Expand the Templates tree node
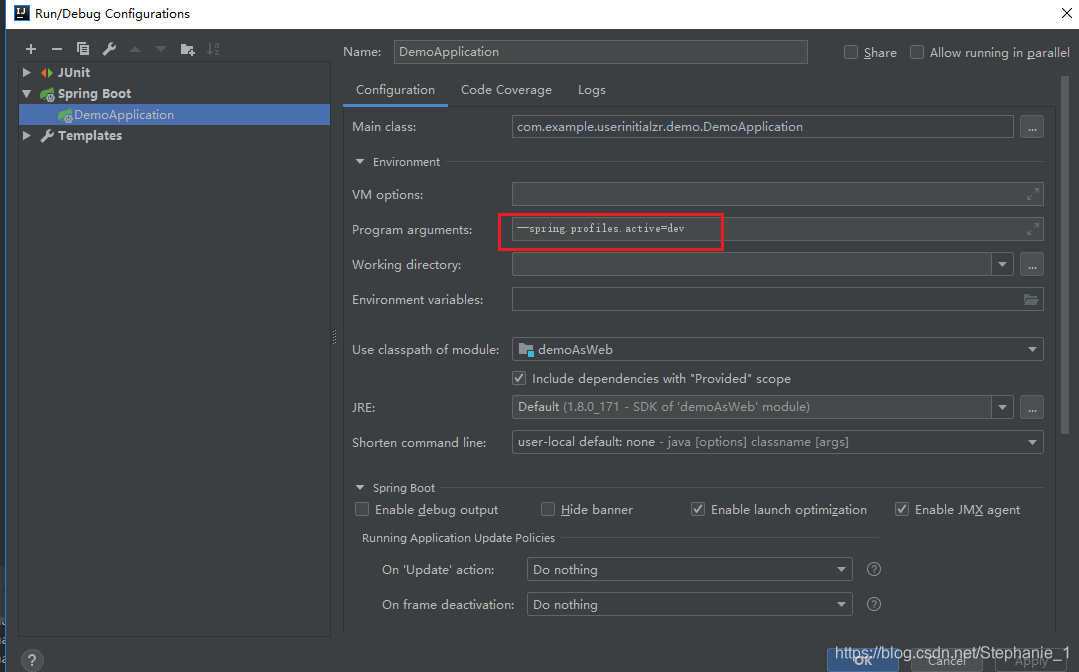The height and width of the screenshot is (672, 1079). tap(26, 136)
